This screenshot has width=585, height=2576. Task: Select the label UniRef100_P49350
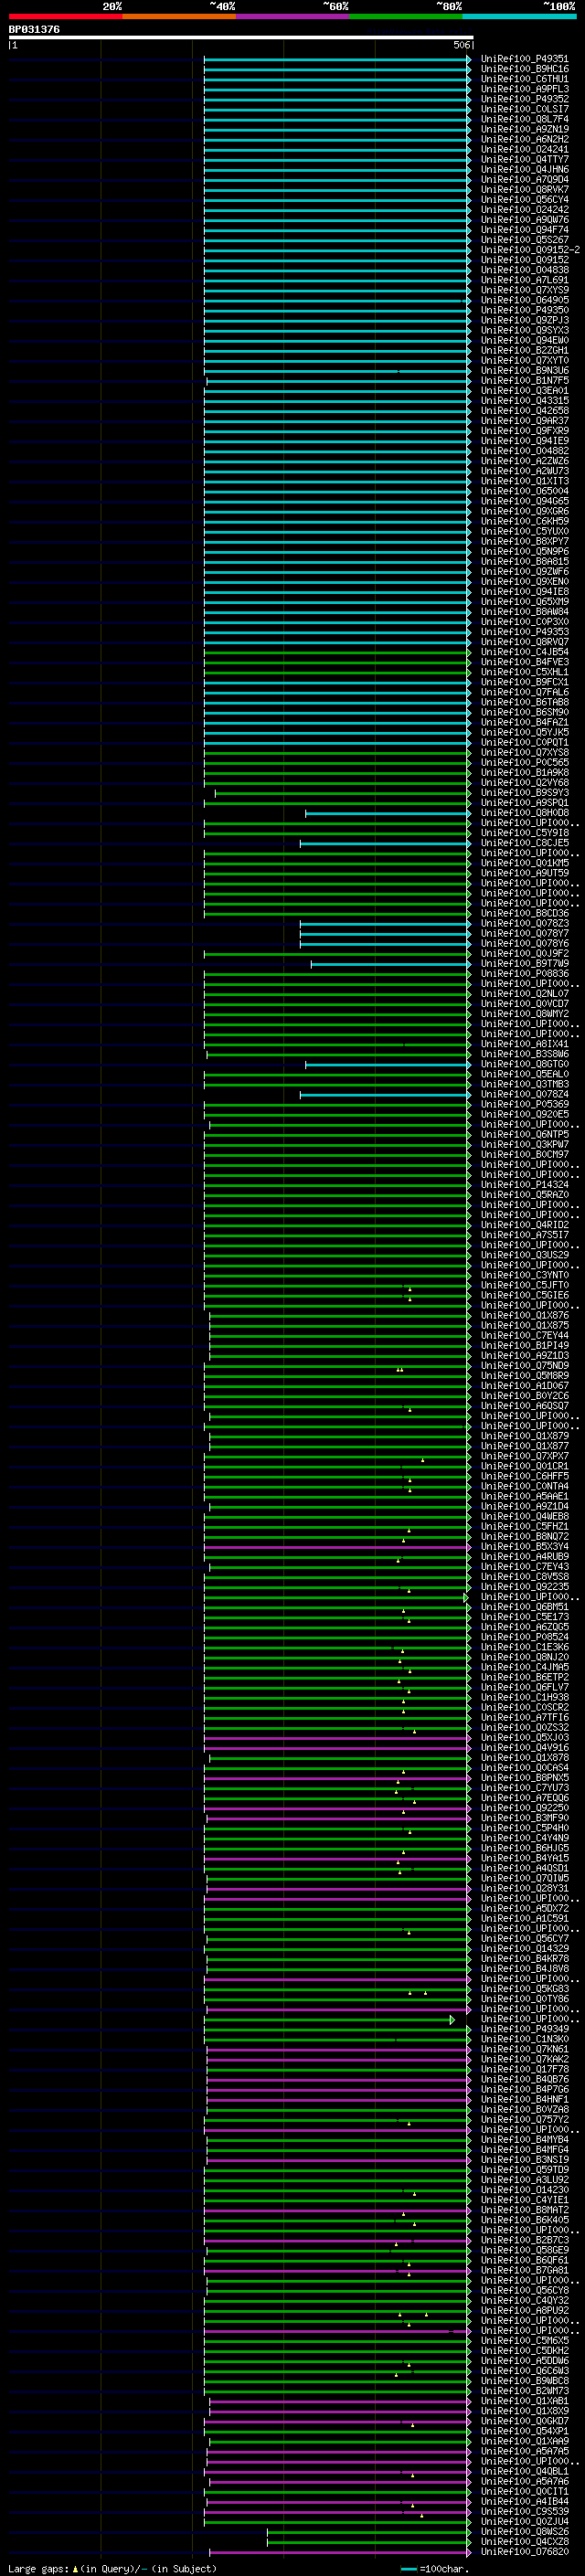pos(524,310)
